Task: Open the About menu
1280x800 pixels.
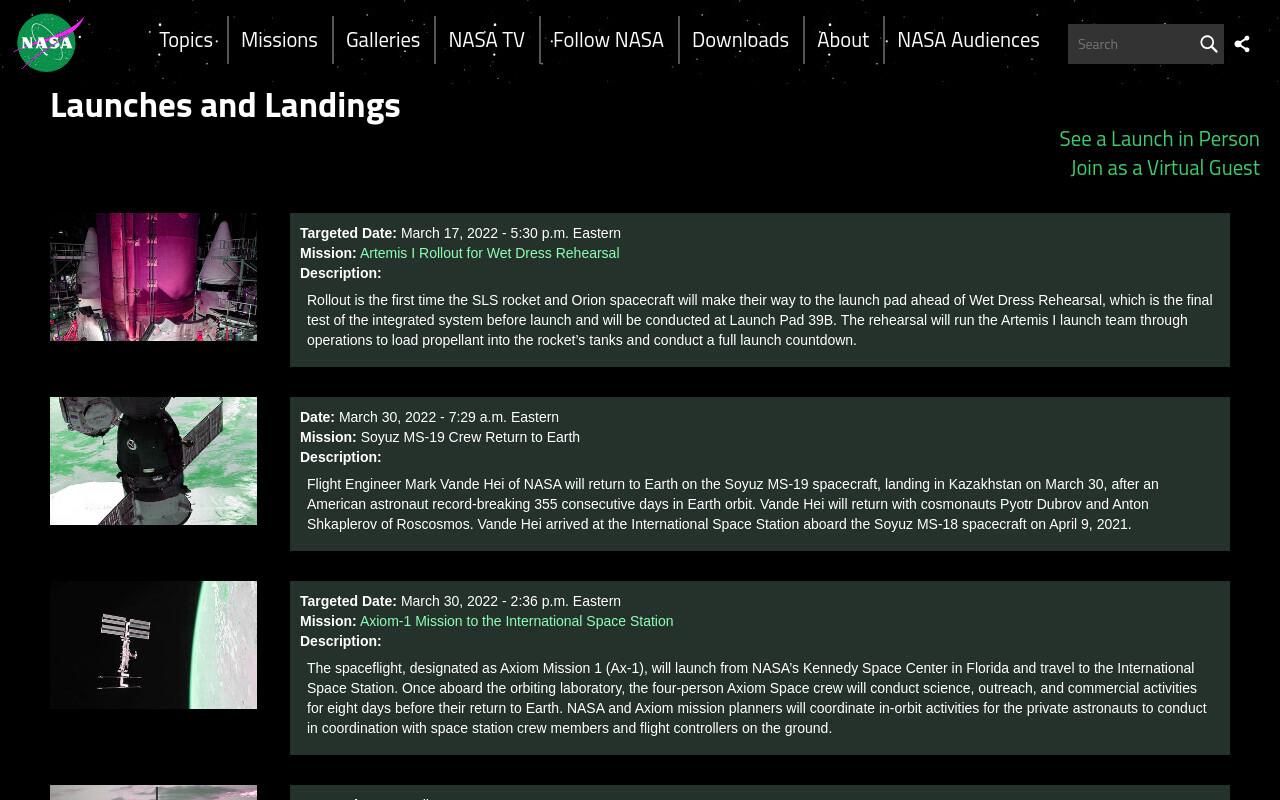Action: click(843, 40)
